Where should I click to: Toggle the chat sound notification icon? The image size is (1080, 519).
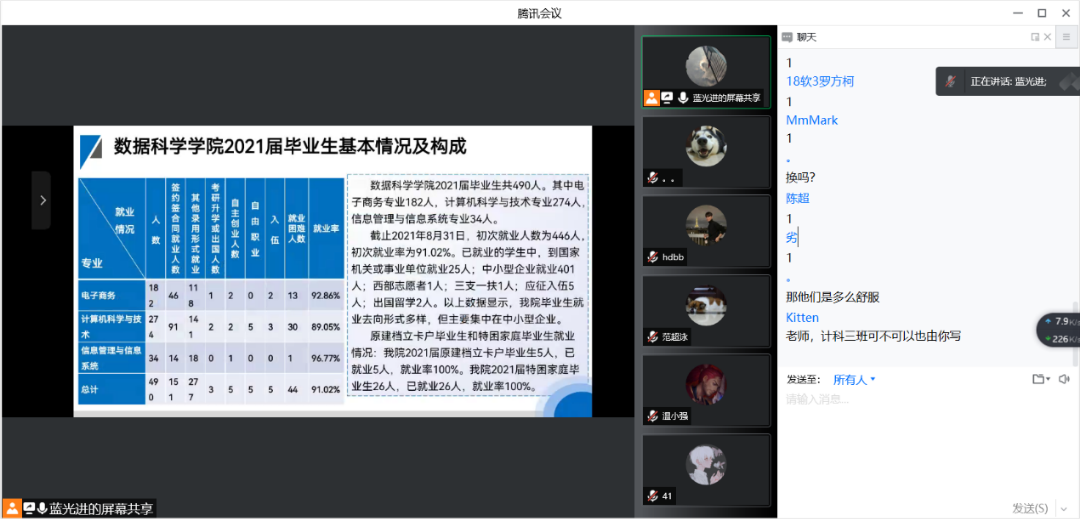1064,379
